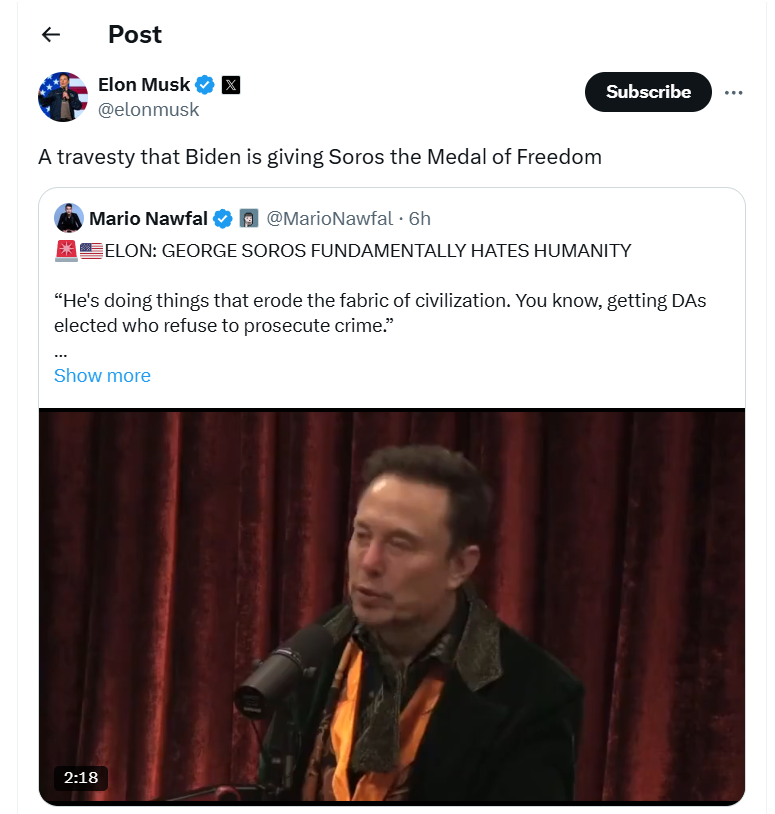Click the red siren emoji
This screenshot has height=814, width=775.
(66, 251)
